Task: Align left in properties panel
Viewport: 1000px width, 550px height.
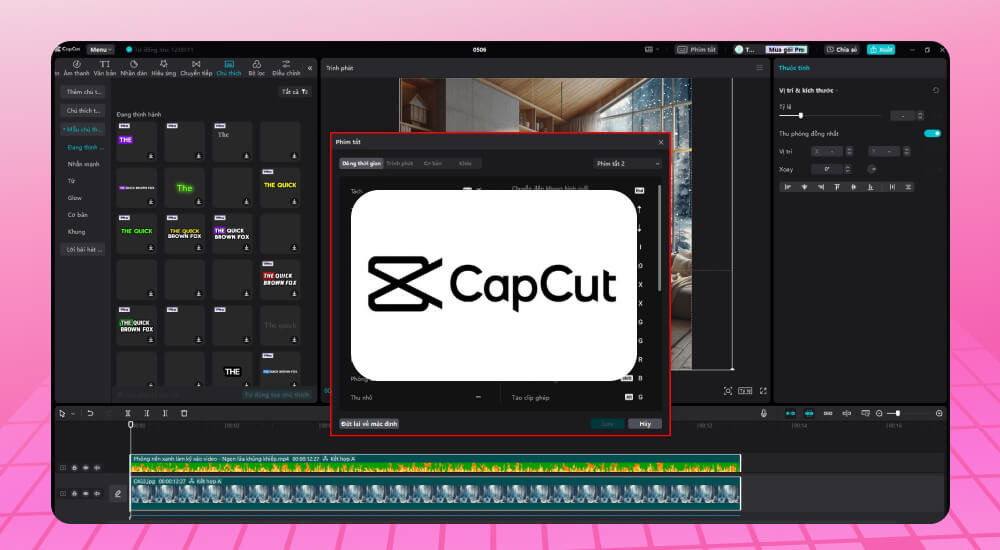Action: click(788, 187)
